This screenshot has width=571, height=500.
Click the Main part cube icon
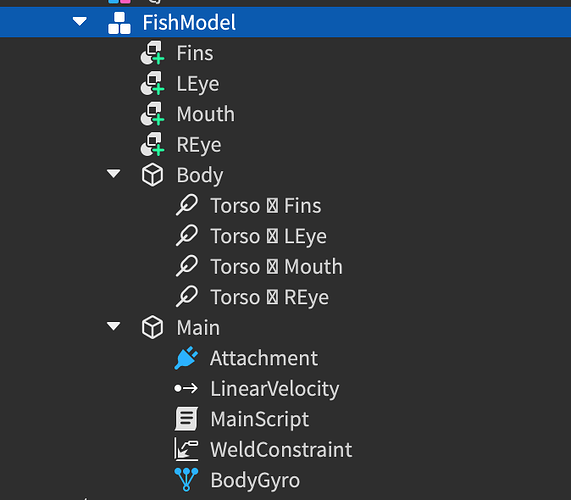(x=152, y=327)
